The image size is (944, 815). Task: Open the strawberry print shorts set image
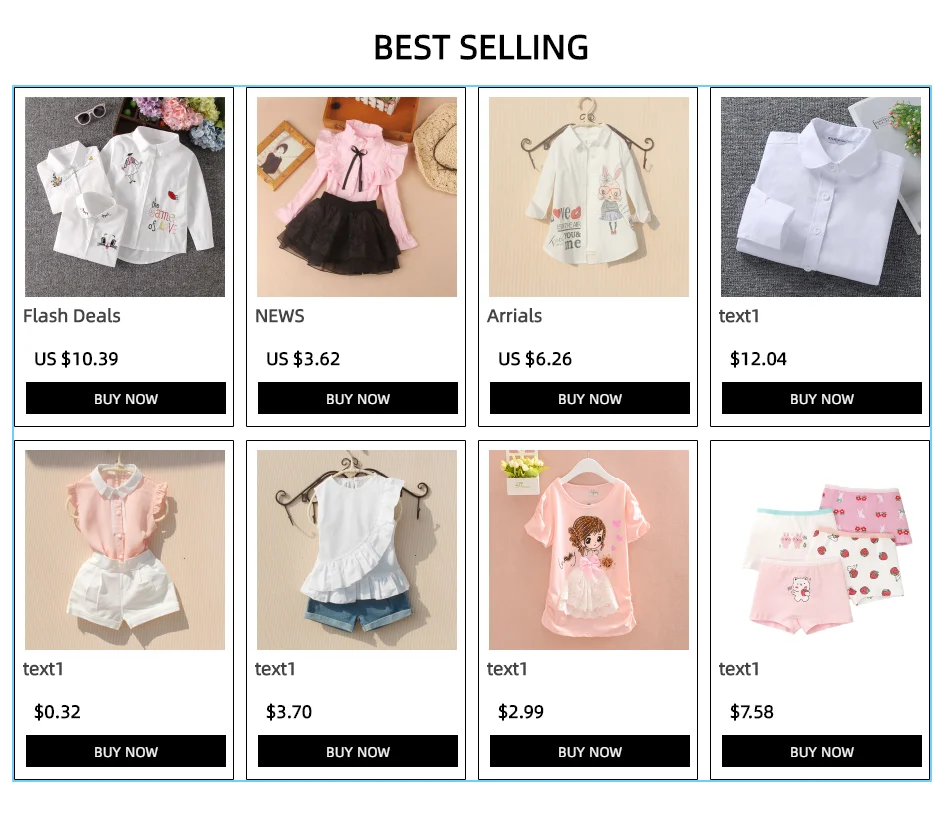[x=821, y=550]
